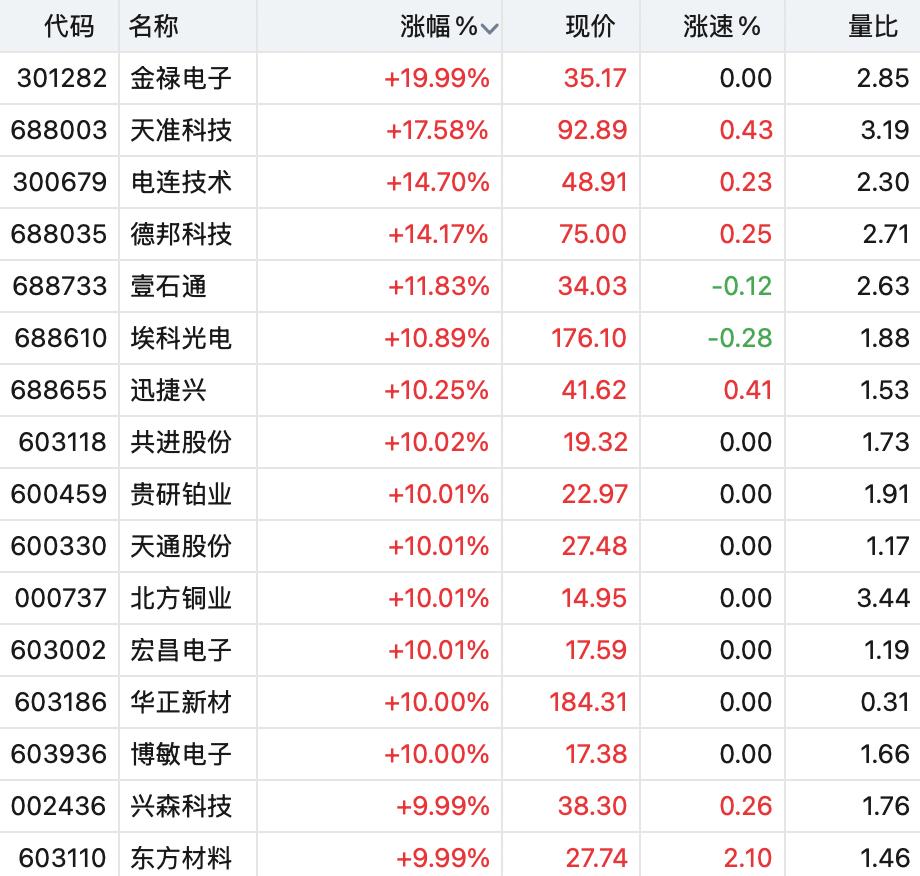Click the -0.12 speed value
Viewport: 920px width, 876px height.
(742, 286)
